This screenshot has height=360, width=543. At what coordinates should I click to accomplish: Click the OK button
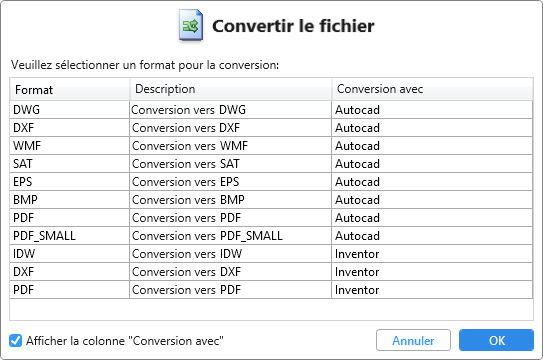click(496, 340)
